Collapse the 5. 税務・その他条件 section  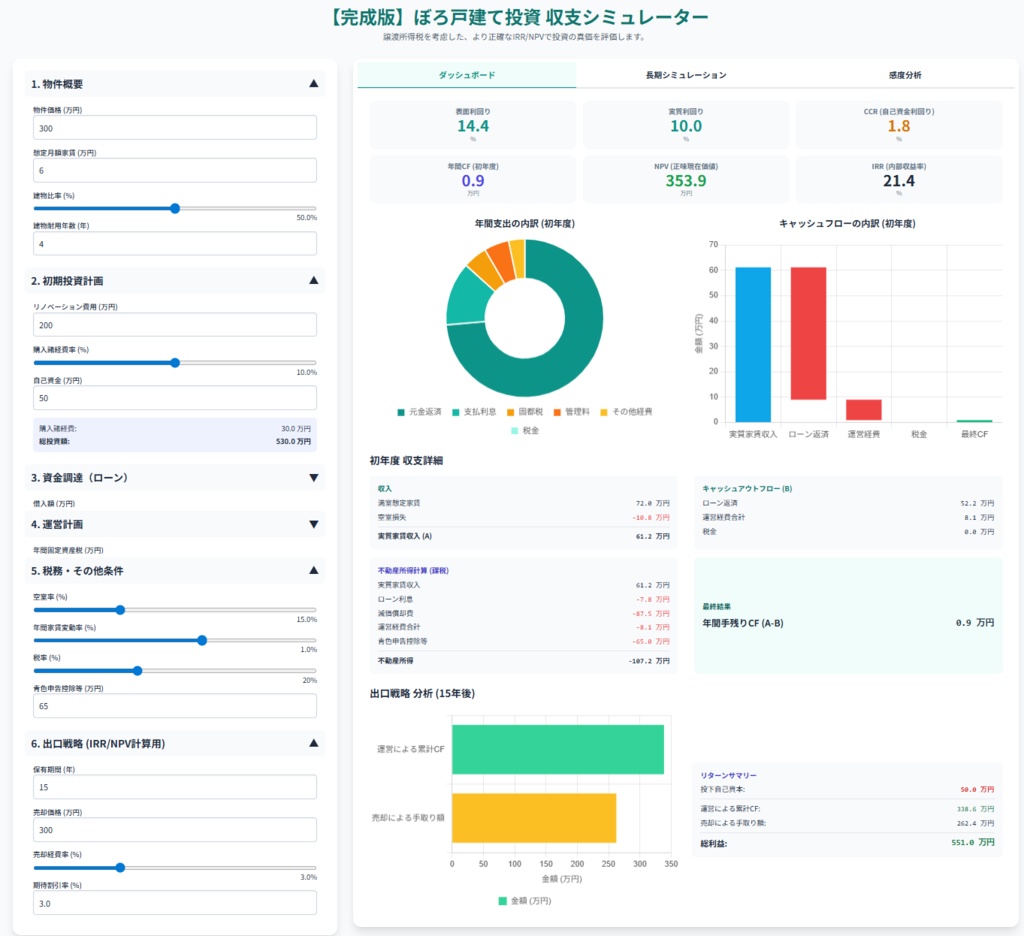(175, 570)
